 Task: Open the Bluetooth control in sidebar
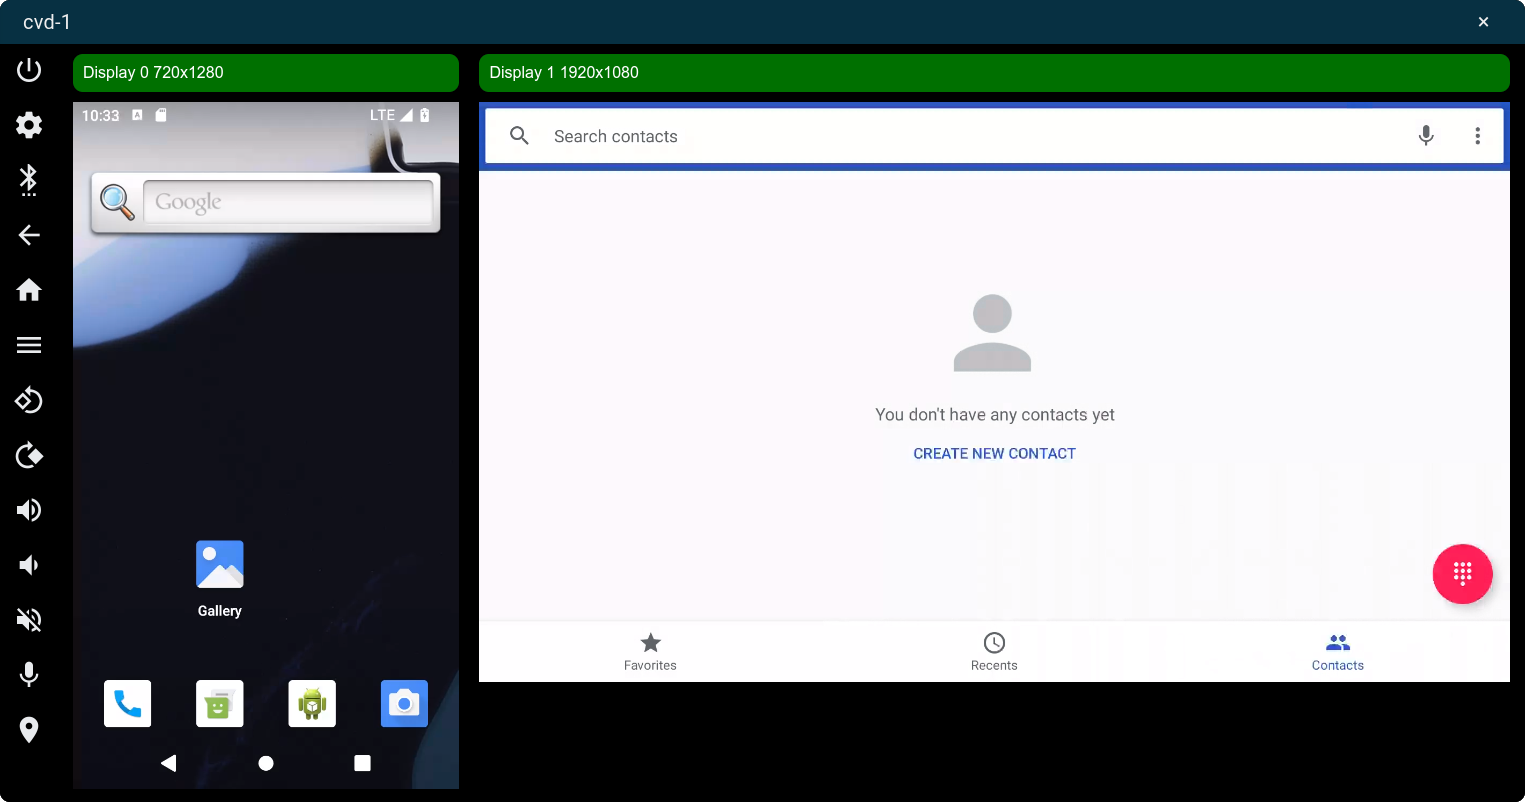coord(29,180)
